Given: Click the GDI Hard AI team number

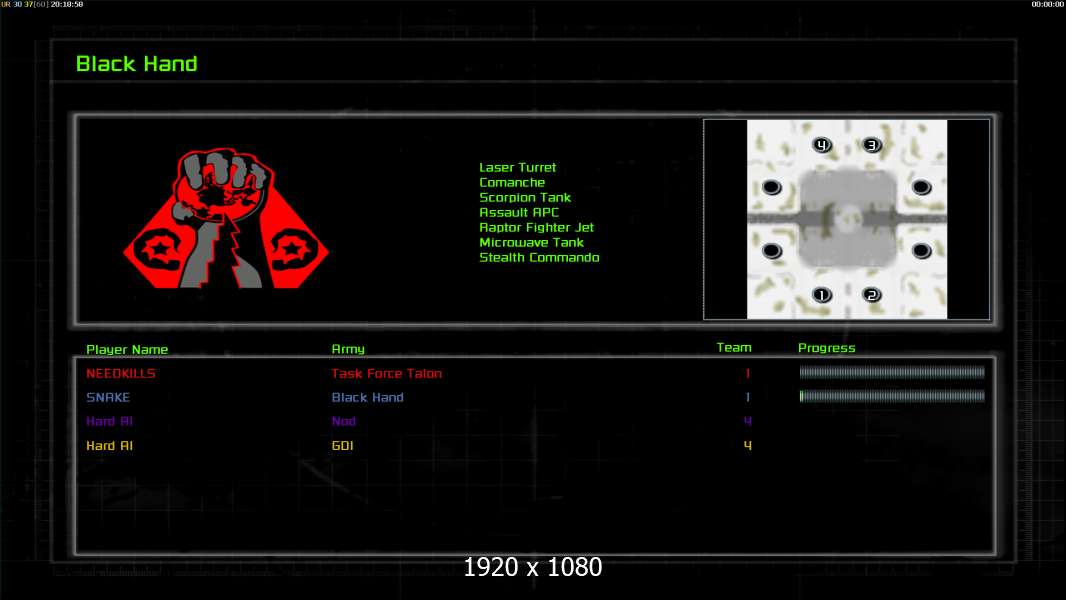Looking at the screenshot, I should tap(748, 446).
